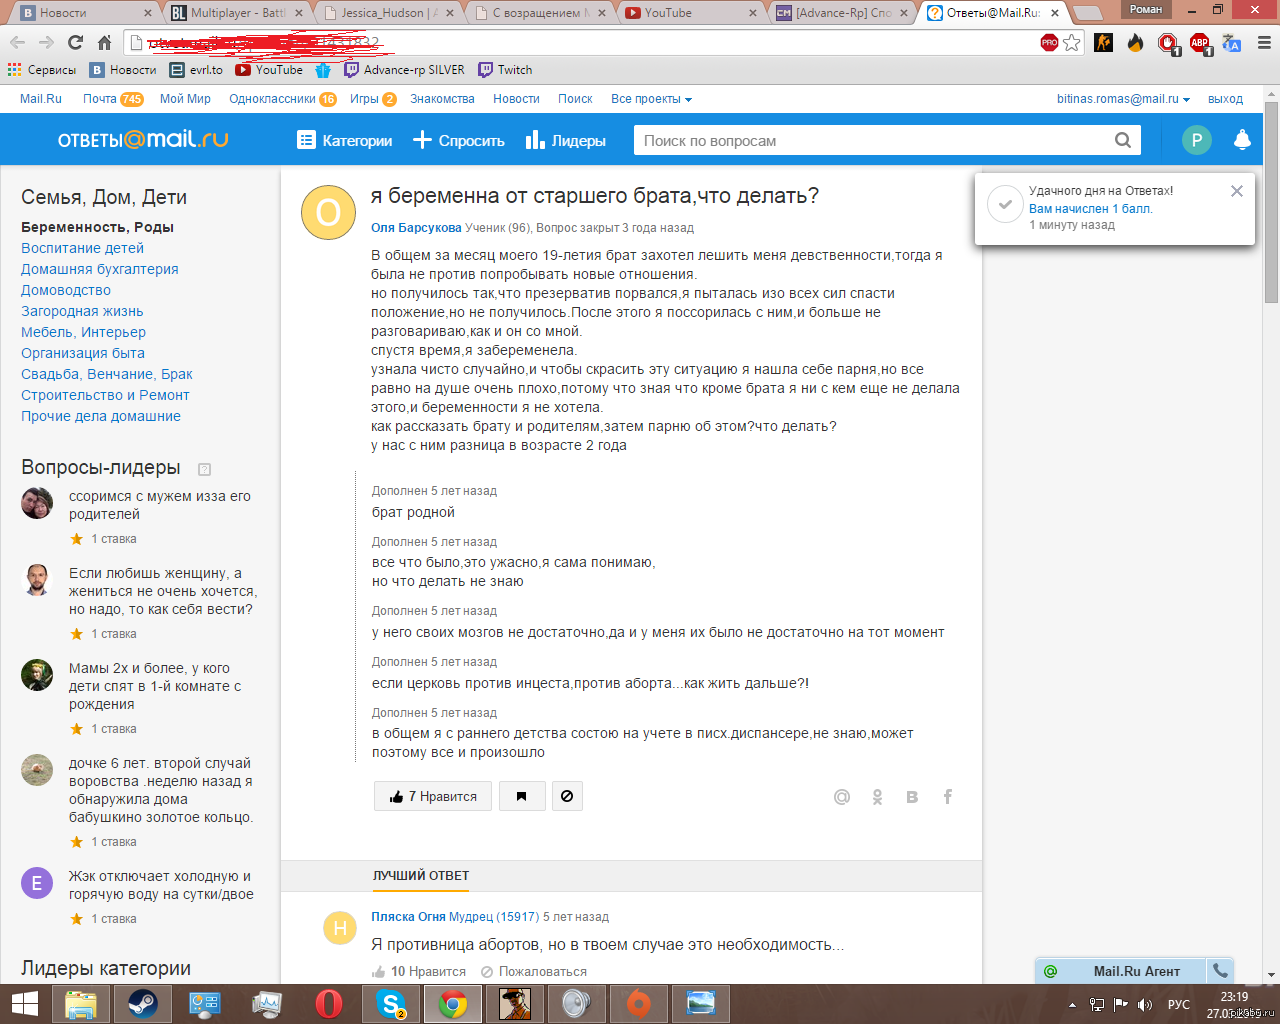This screenshot has width=1280, height=1024.
Task: Like best answer via 10 Нравится
Action: pos(418,971)
